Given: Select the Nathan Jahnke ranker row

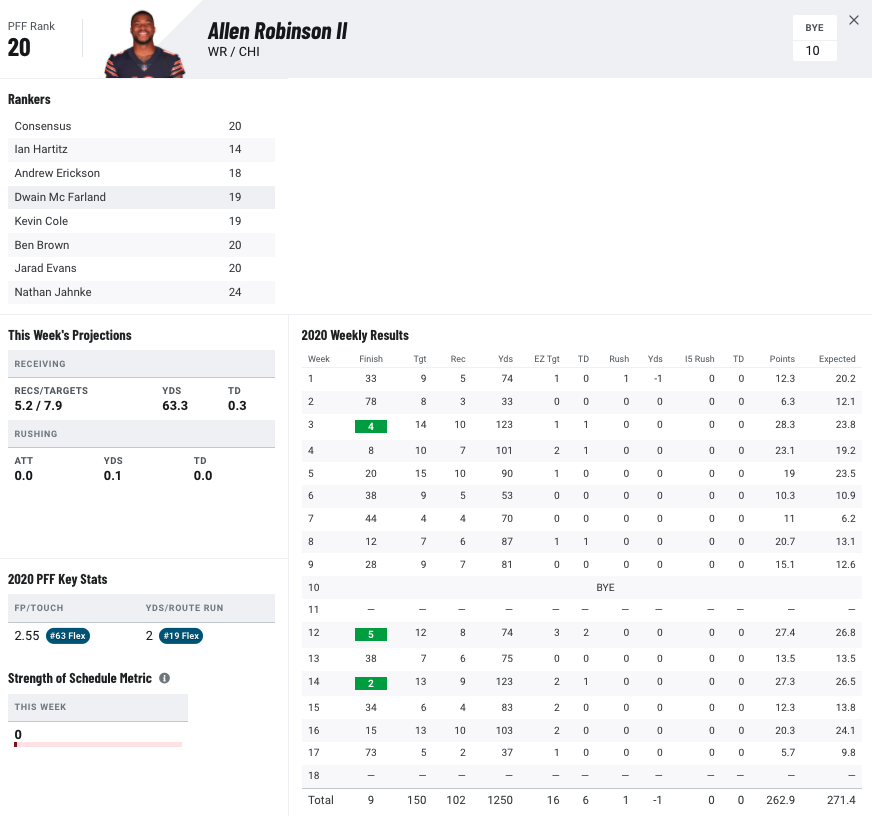Looking at the screenshot, I should point(141,293).
